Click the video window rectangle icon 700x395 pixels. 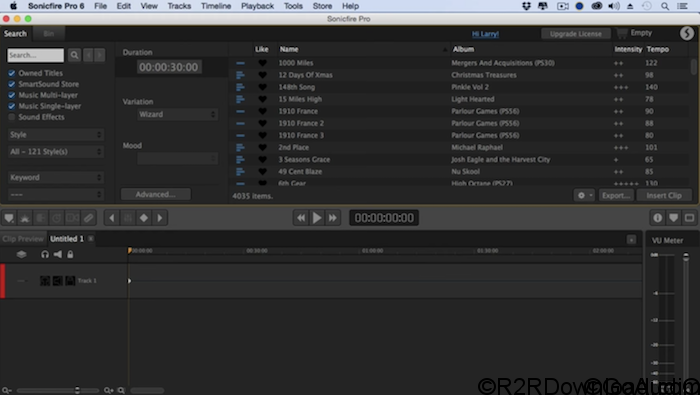(x=689, y=218)
